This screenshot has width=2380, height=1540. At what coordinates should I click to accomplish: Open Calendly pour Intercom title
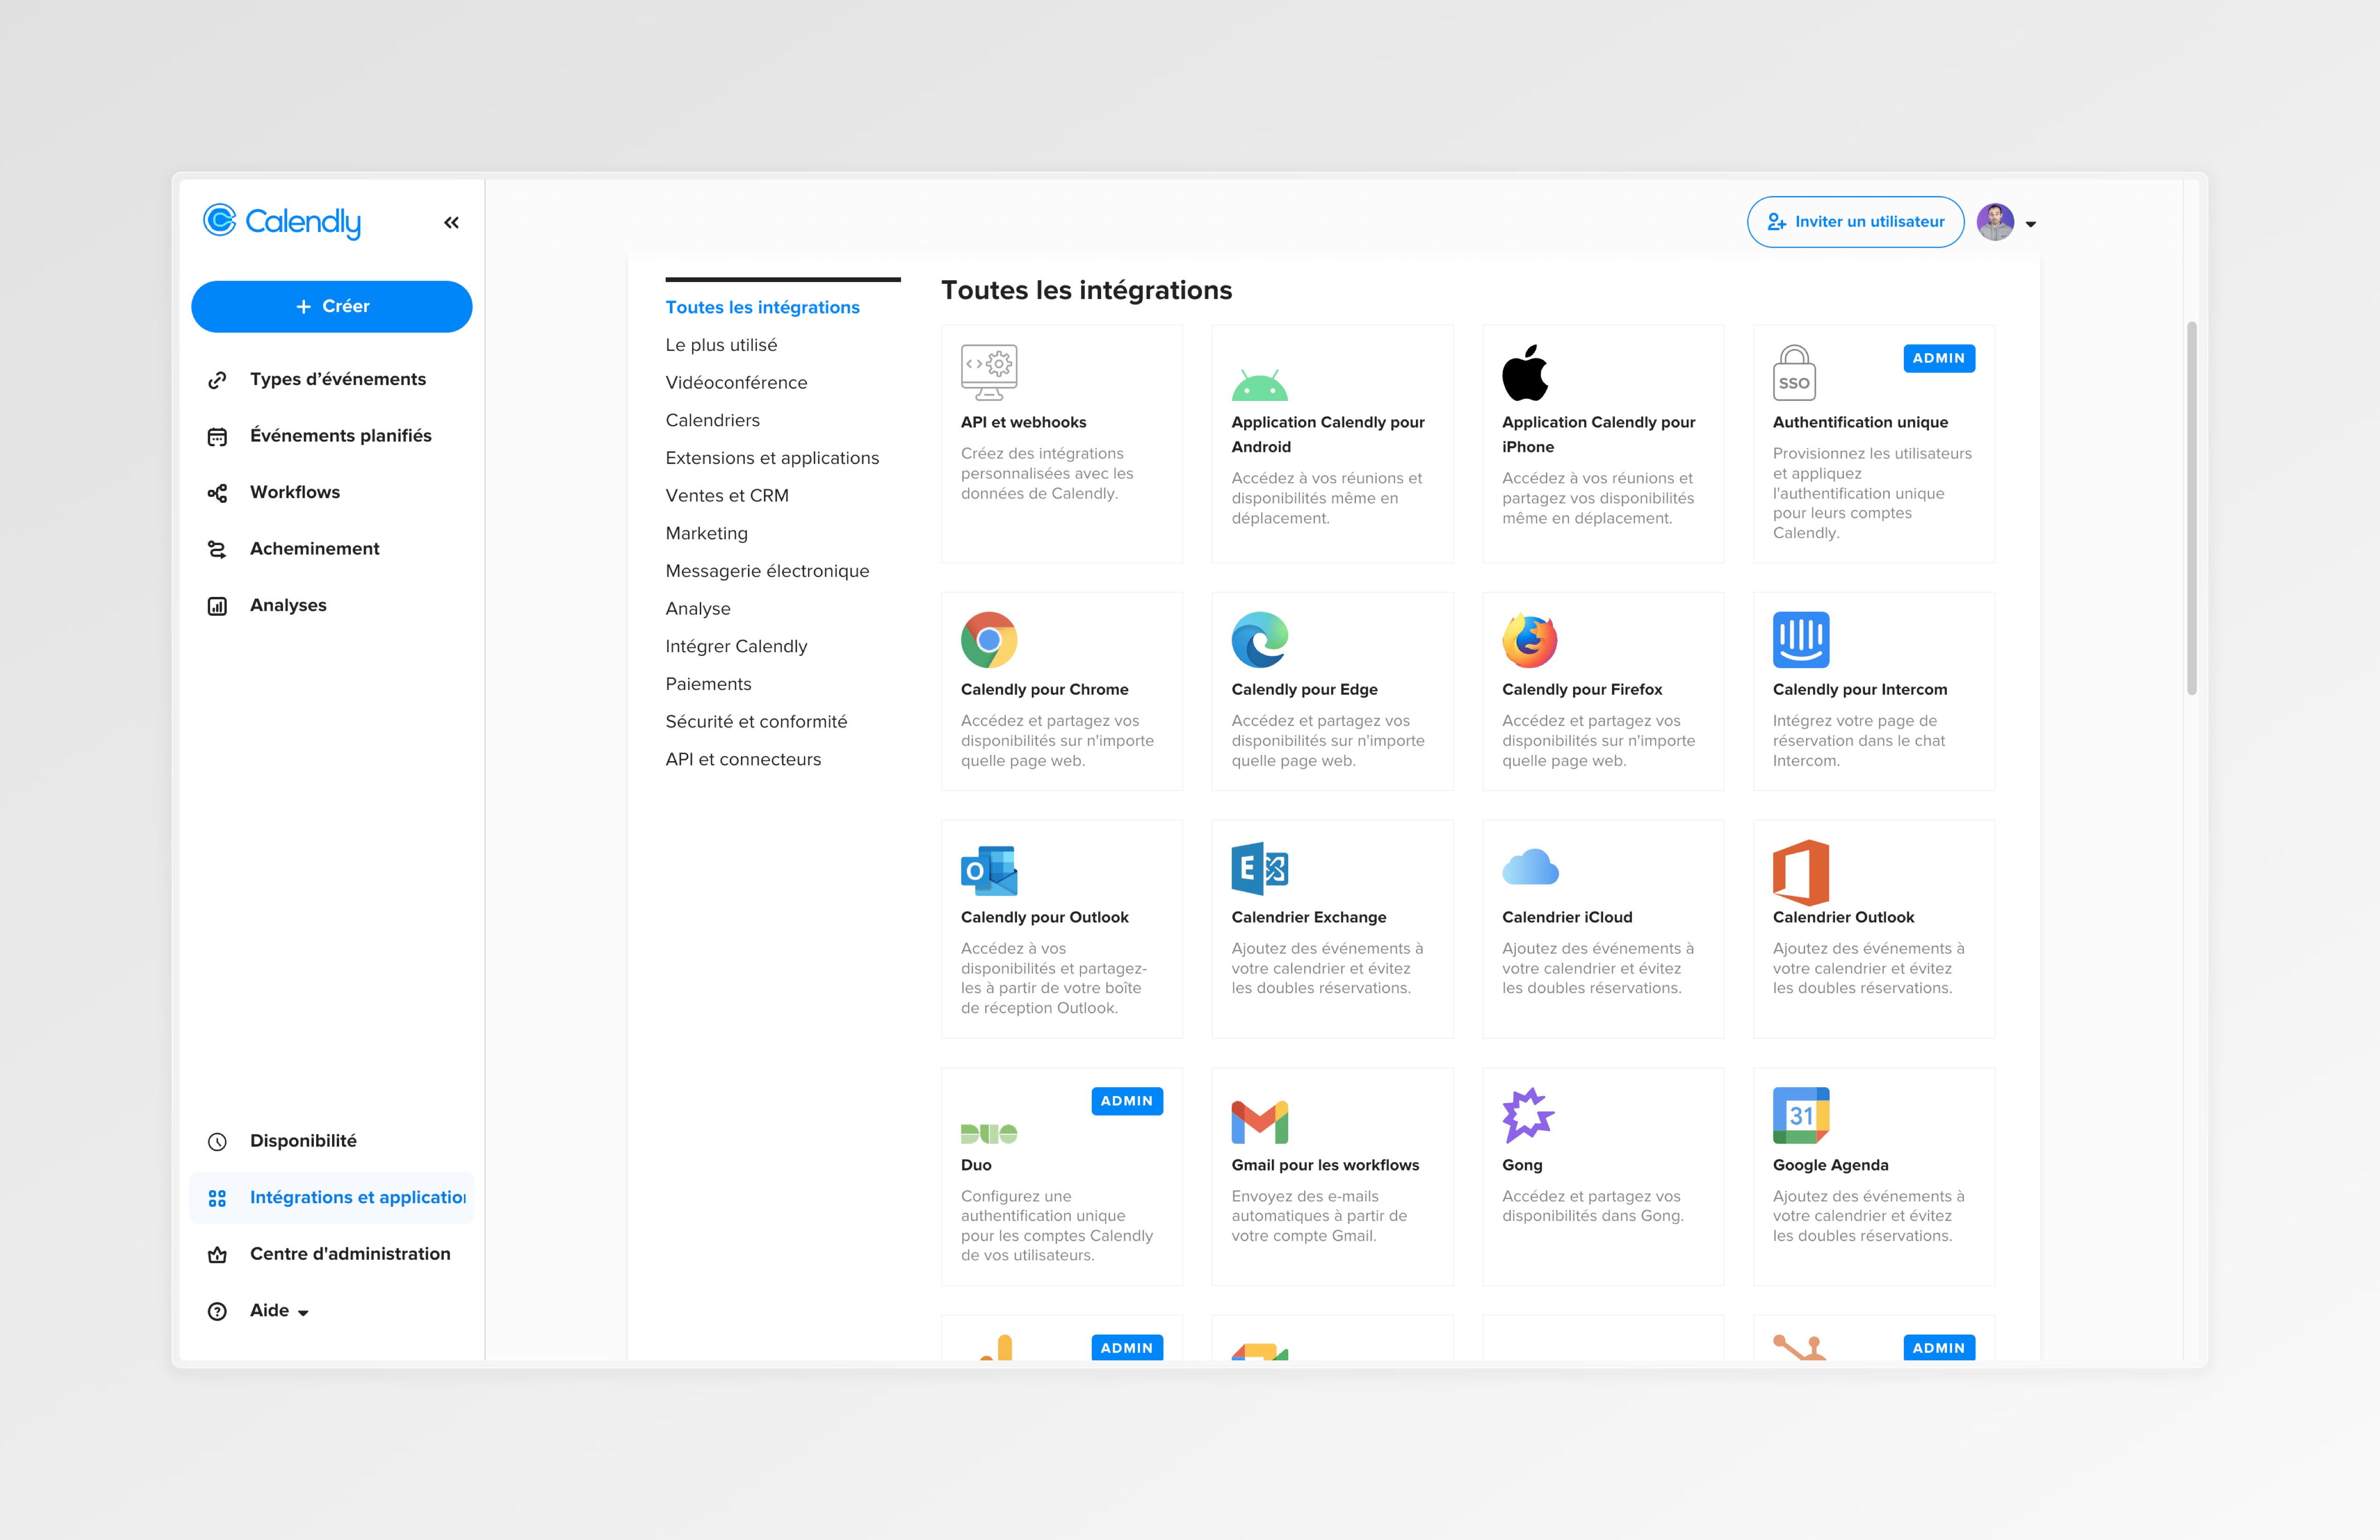tap(1859, 690)
